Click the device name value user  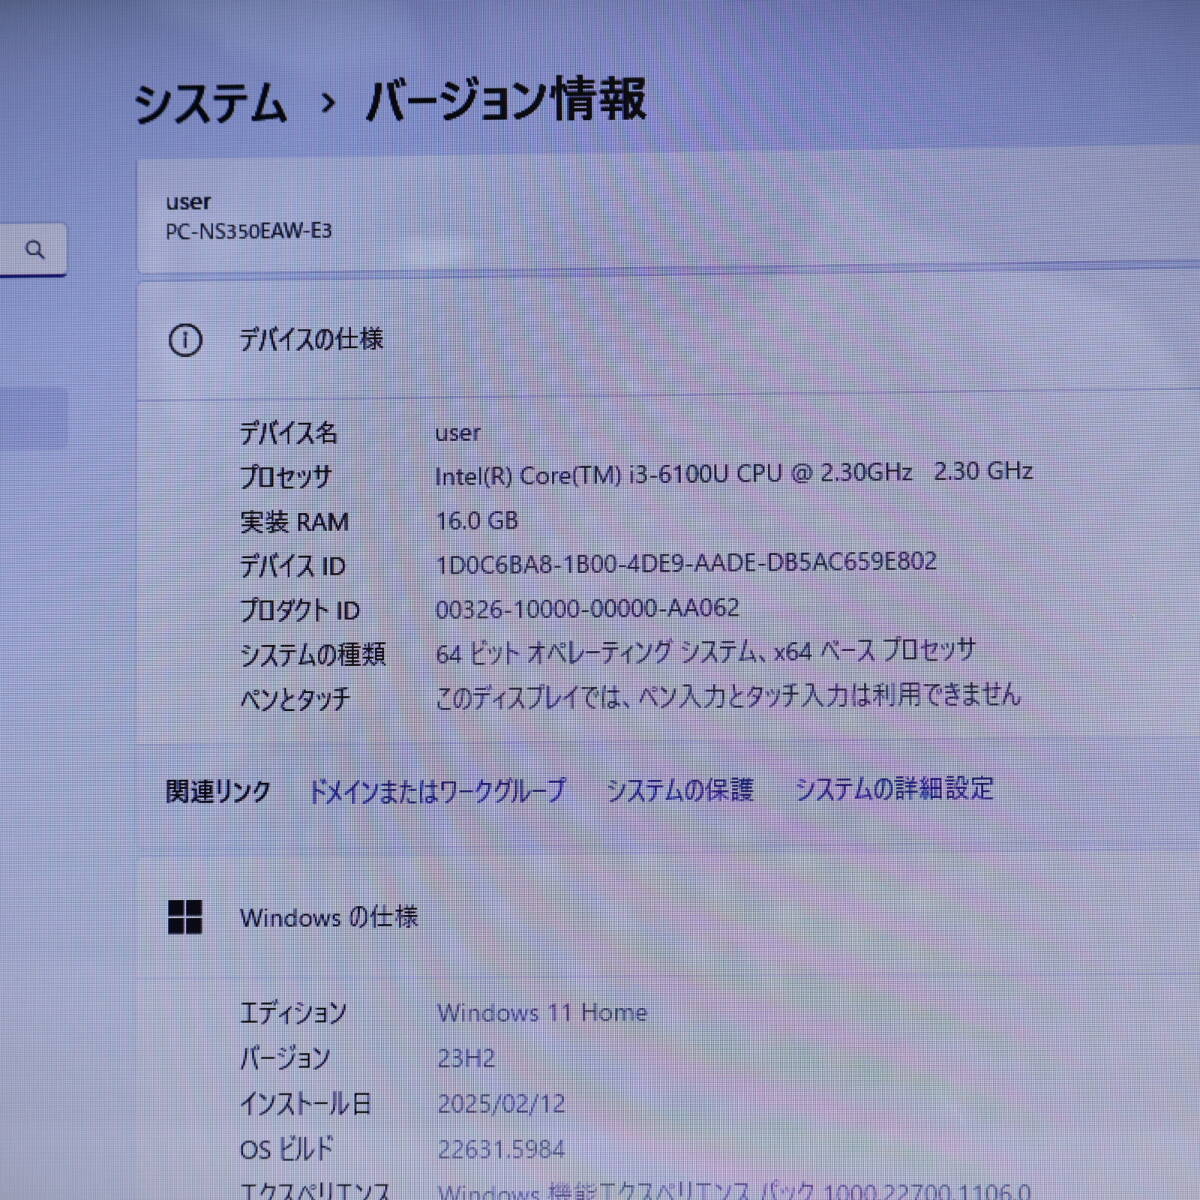[x=458, y=433]
